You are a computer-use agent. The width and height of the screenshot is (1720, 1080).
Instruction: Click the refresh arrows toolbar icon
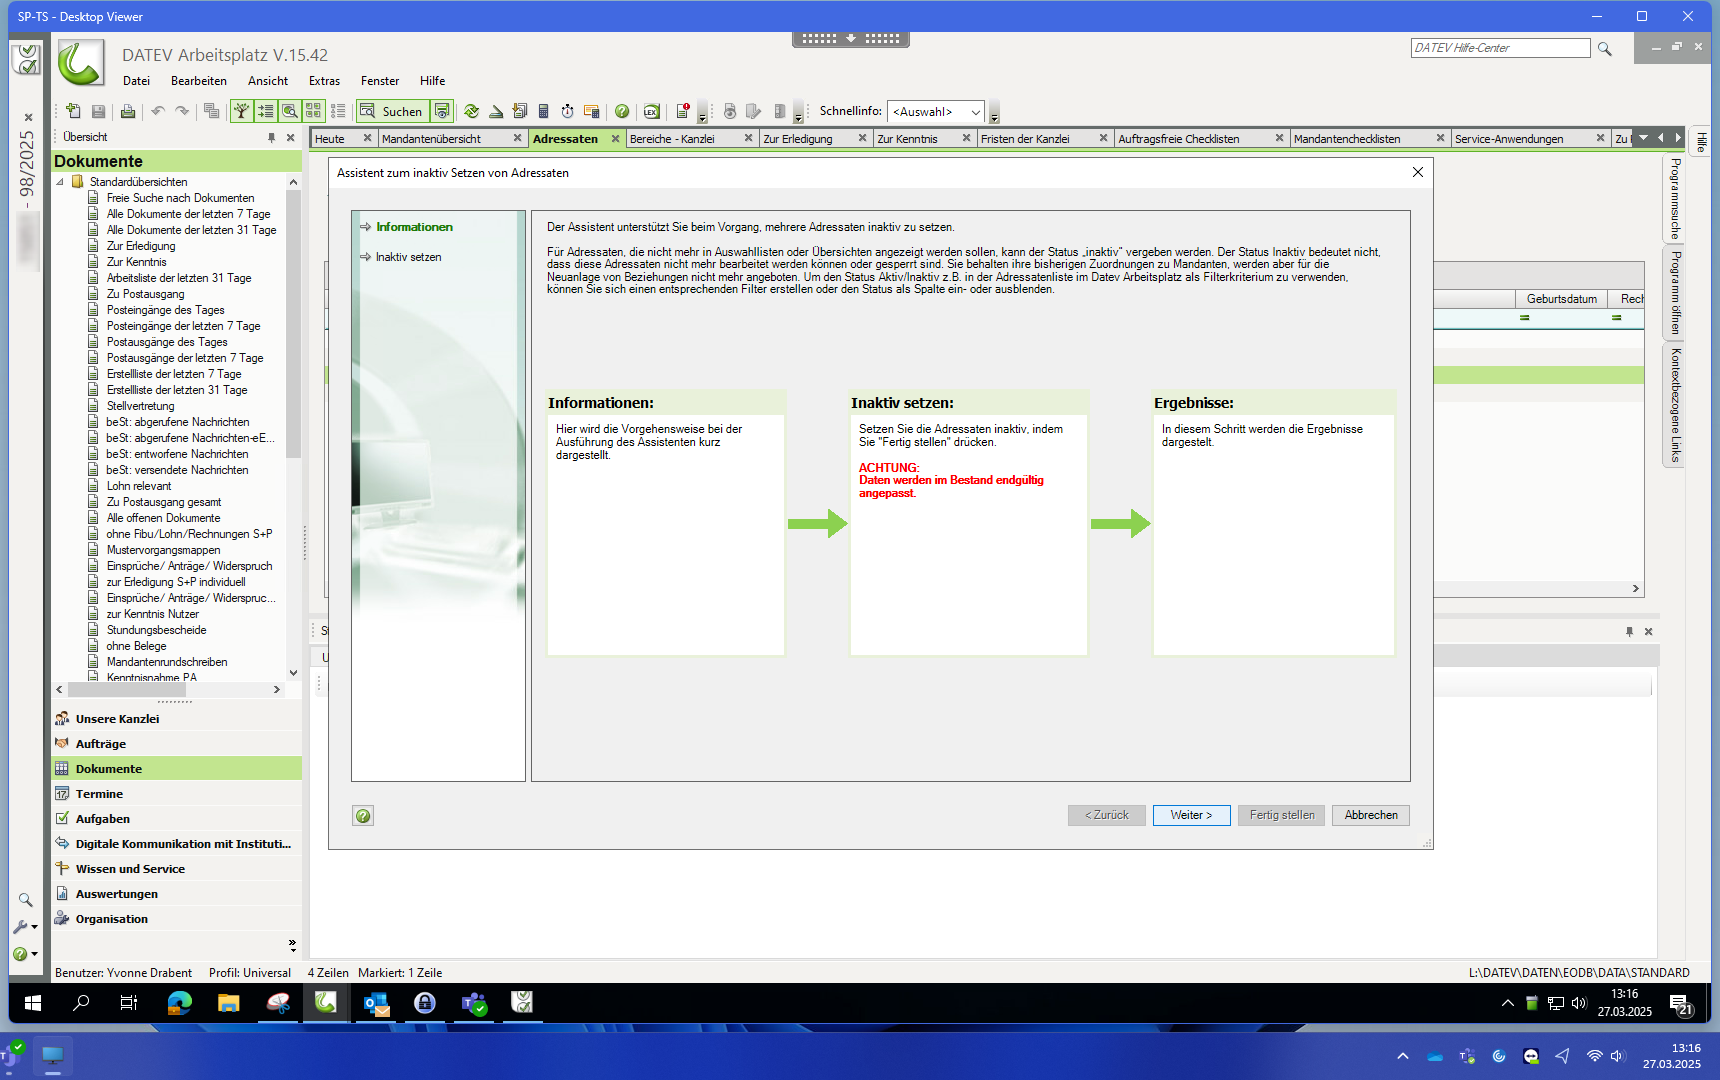(471, 111)
